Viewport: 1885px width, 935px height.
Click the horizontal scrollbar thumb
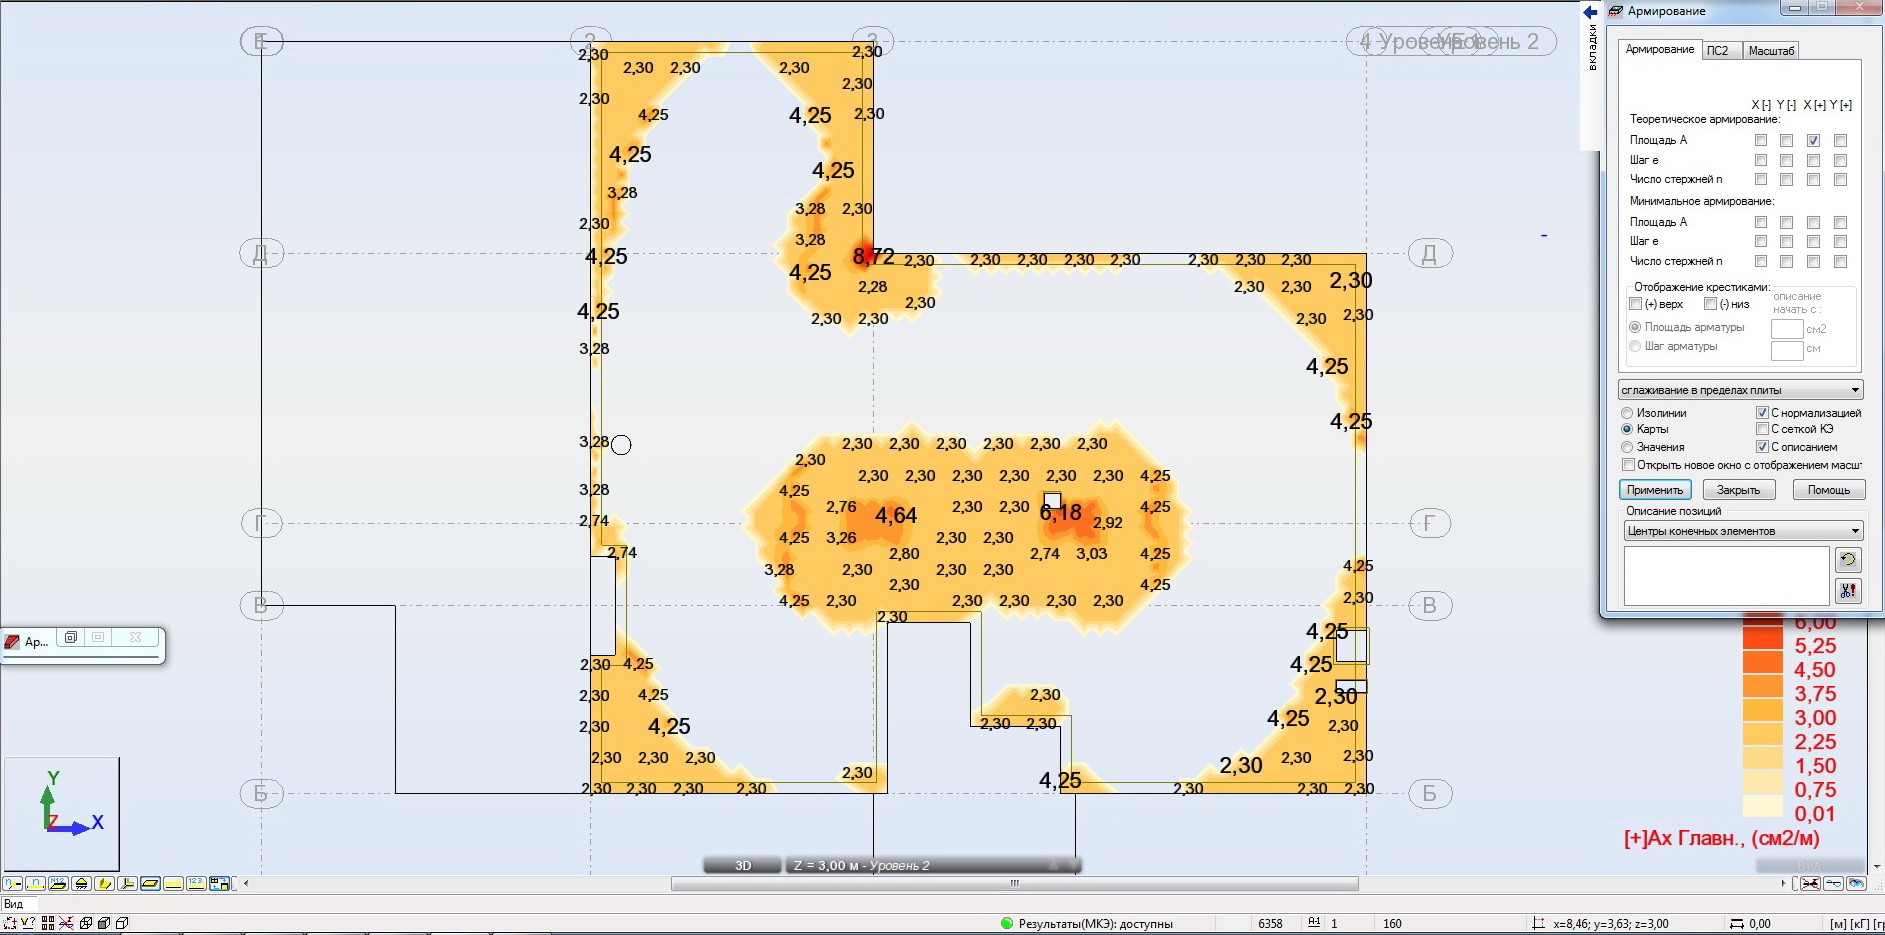1015,884
